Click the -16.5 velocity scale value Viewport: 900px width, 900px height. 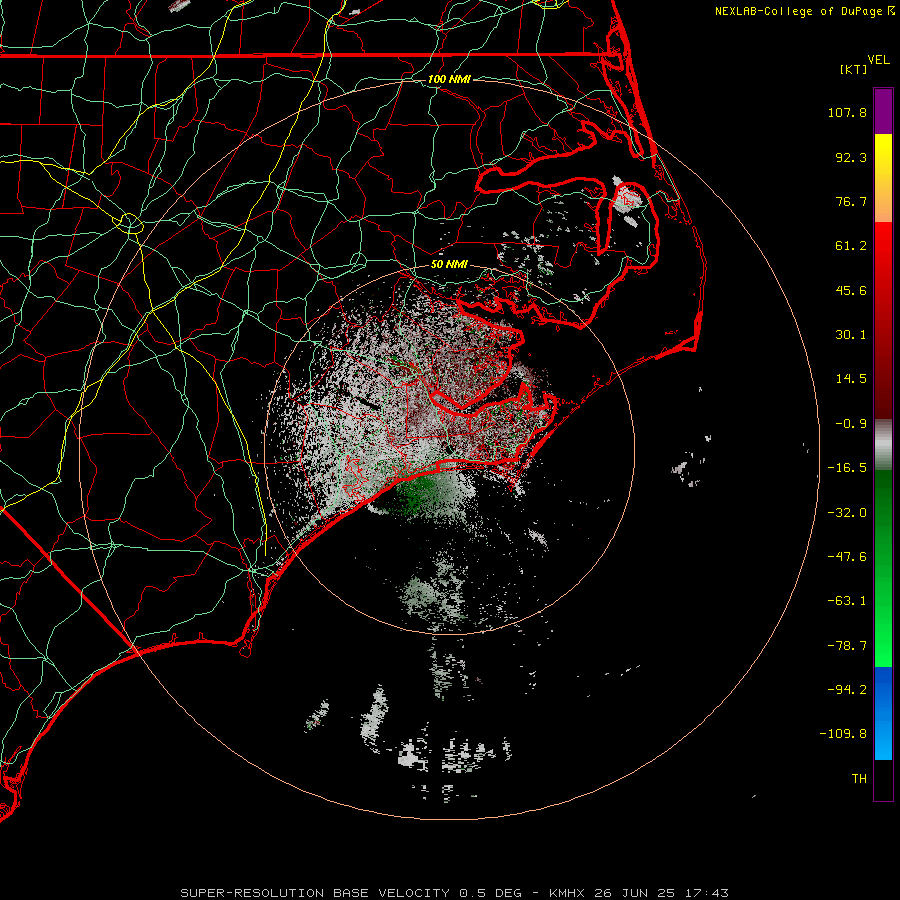pyautogui.click(x=847, y=468)
